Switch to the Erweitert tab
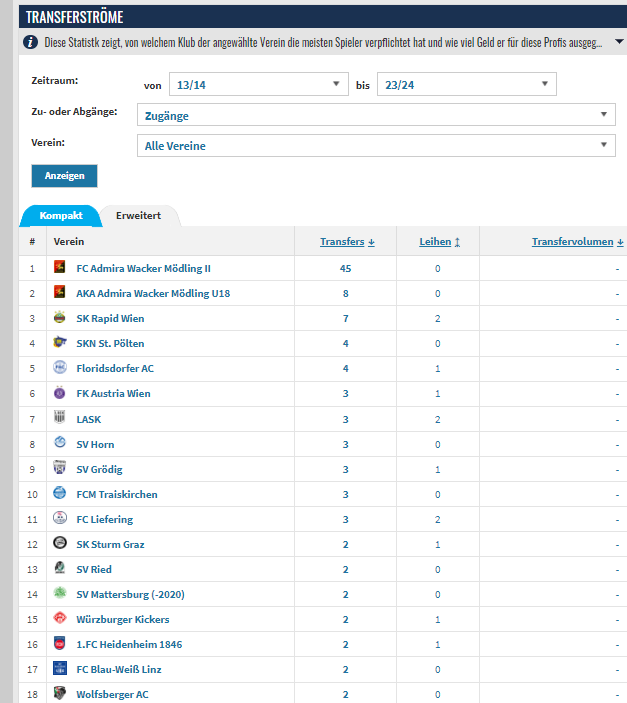 click(x=139, y=216)
